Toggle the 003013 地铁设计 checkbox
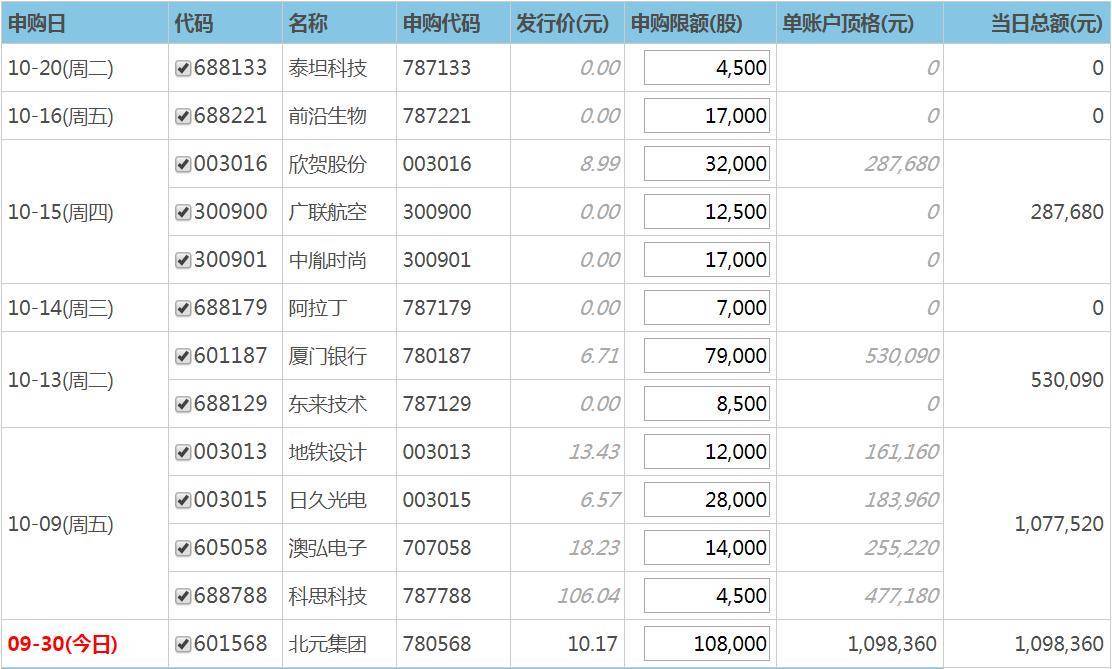 (183, 452)
